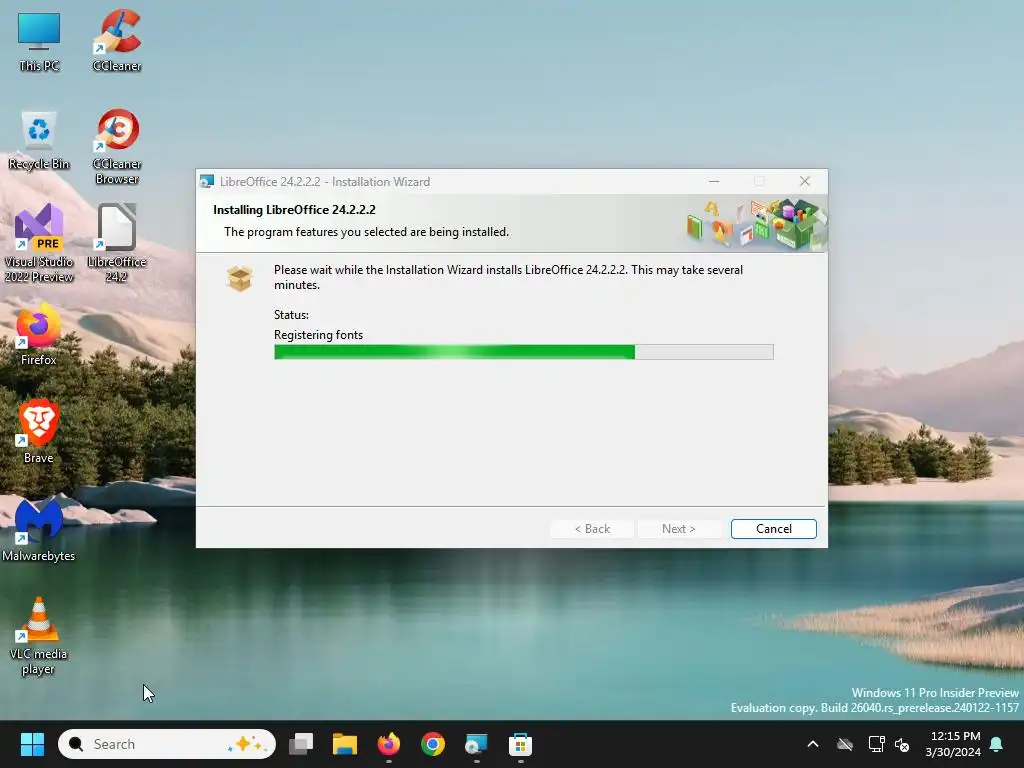
Task: Cancel the LibreOffice installation
Action: [x=773, y=529]
